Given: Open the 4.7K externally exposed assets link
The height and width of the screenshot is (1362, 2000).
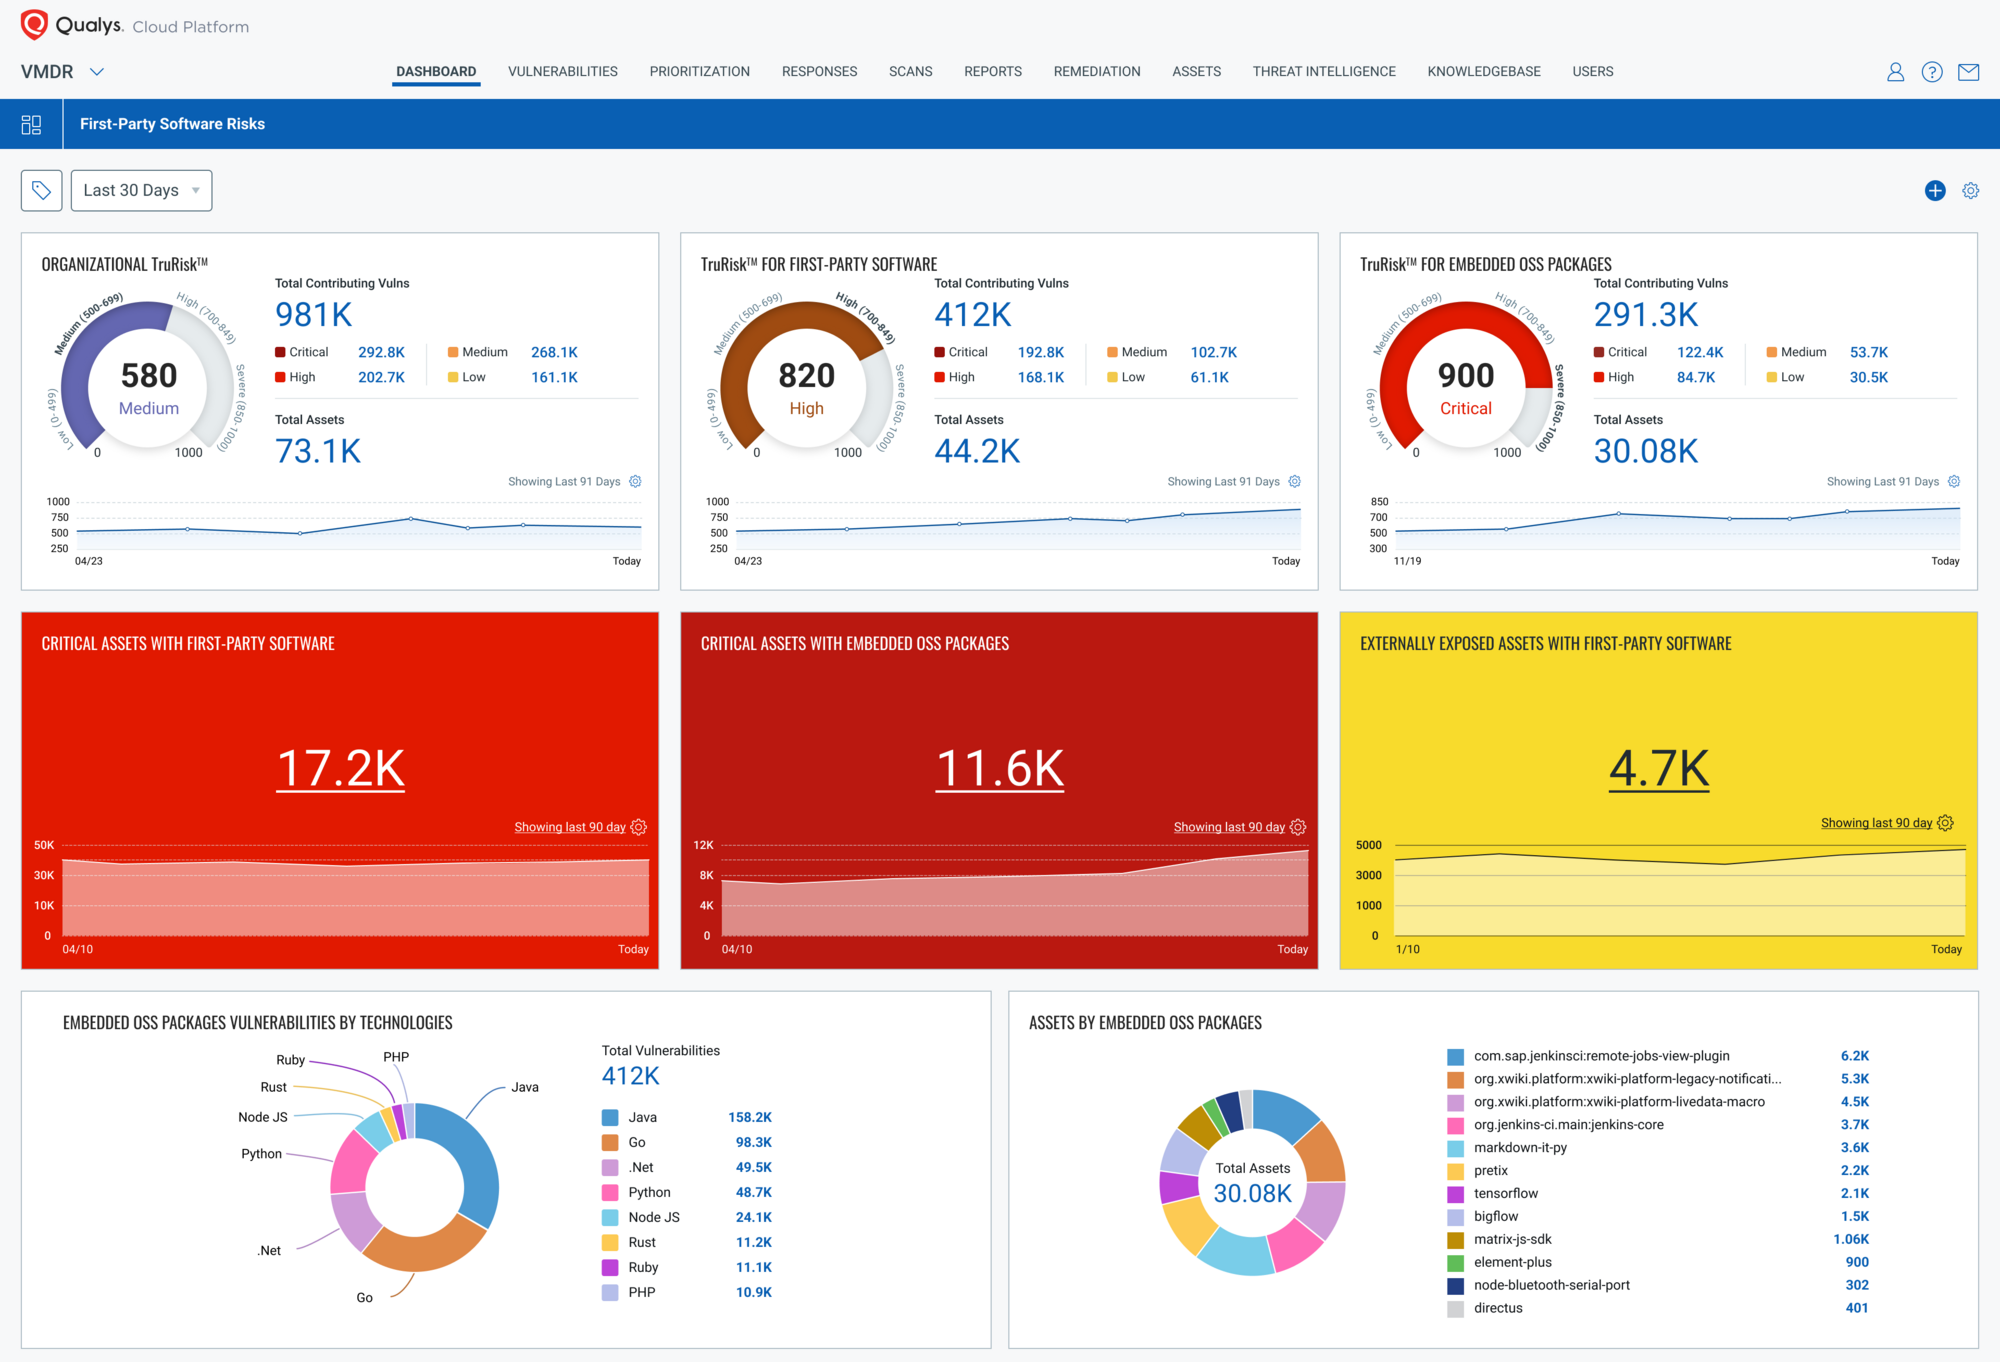Looking at the screenshot, I should tap(1659, 768).
